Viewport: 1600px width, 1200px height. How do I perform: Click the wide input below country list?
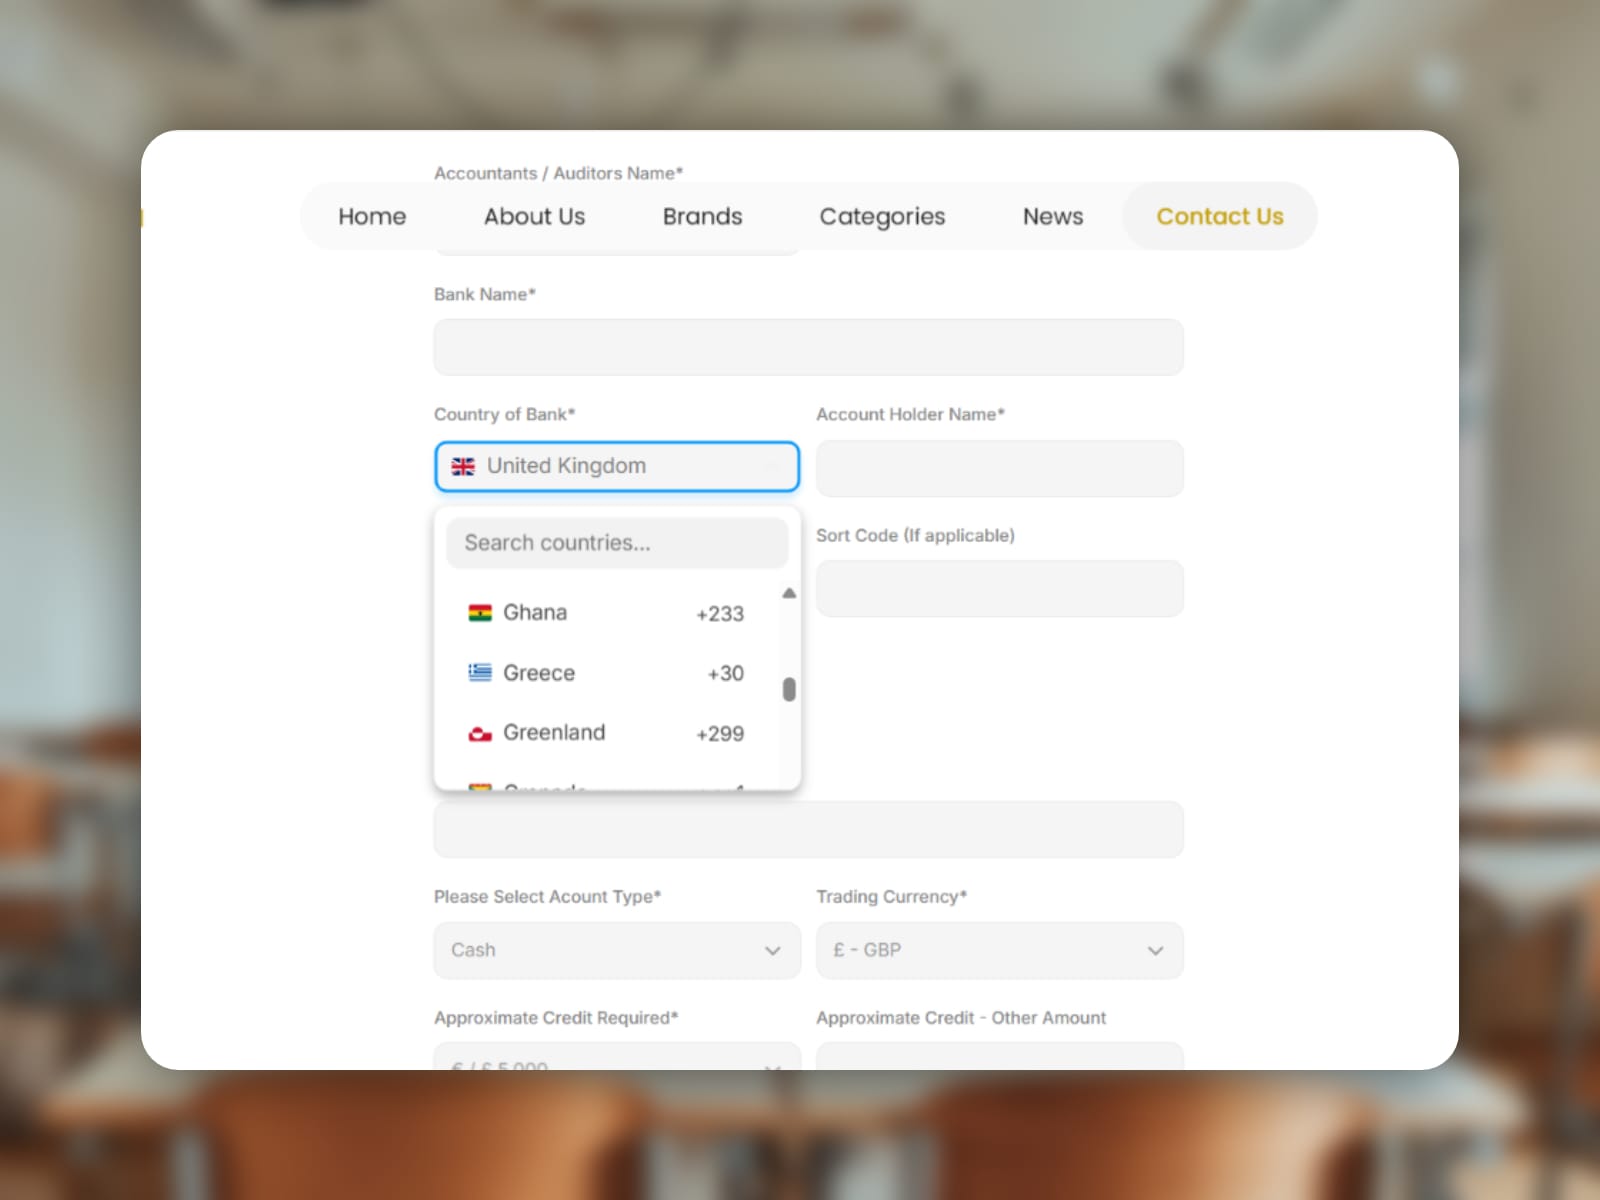808,829
